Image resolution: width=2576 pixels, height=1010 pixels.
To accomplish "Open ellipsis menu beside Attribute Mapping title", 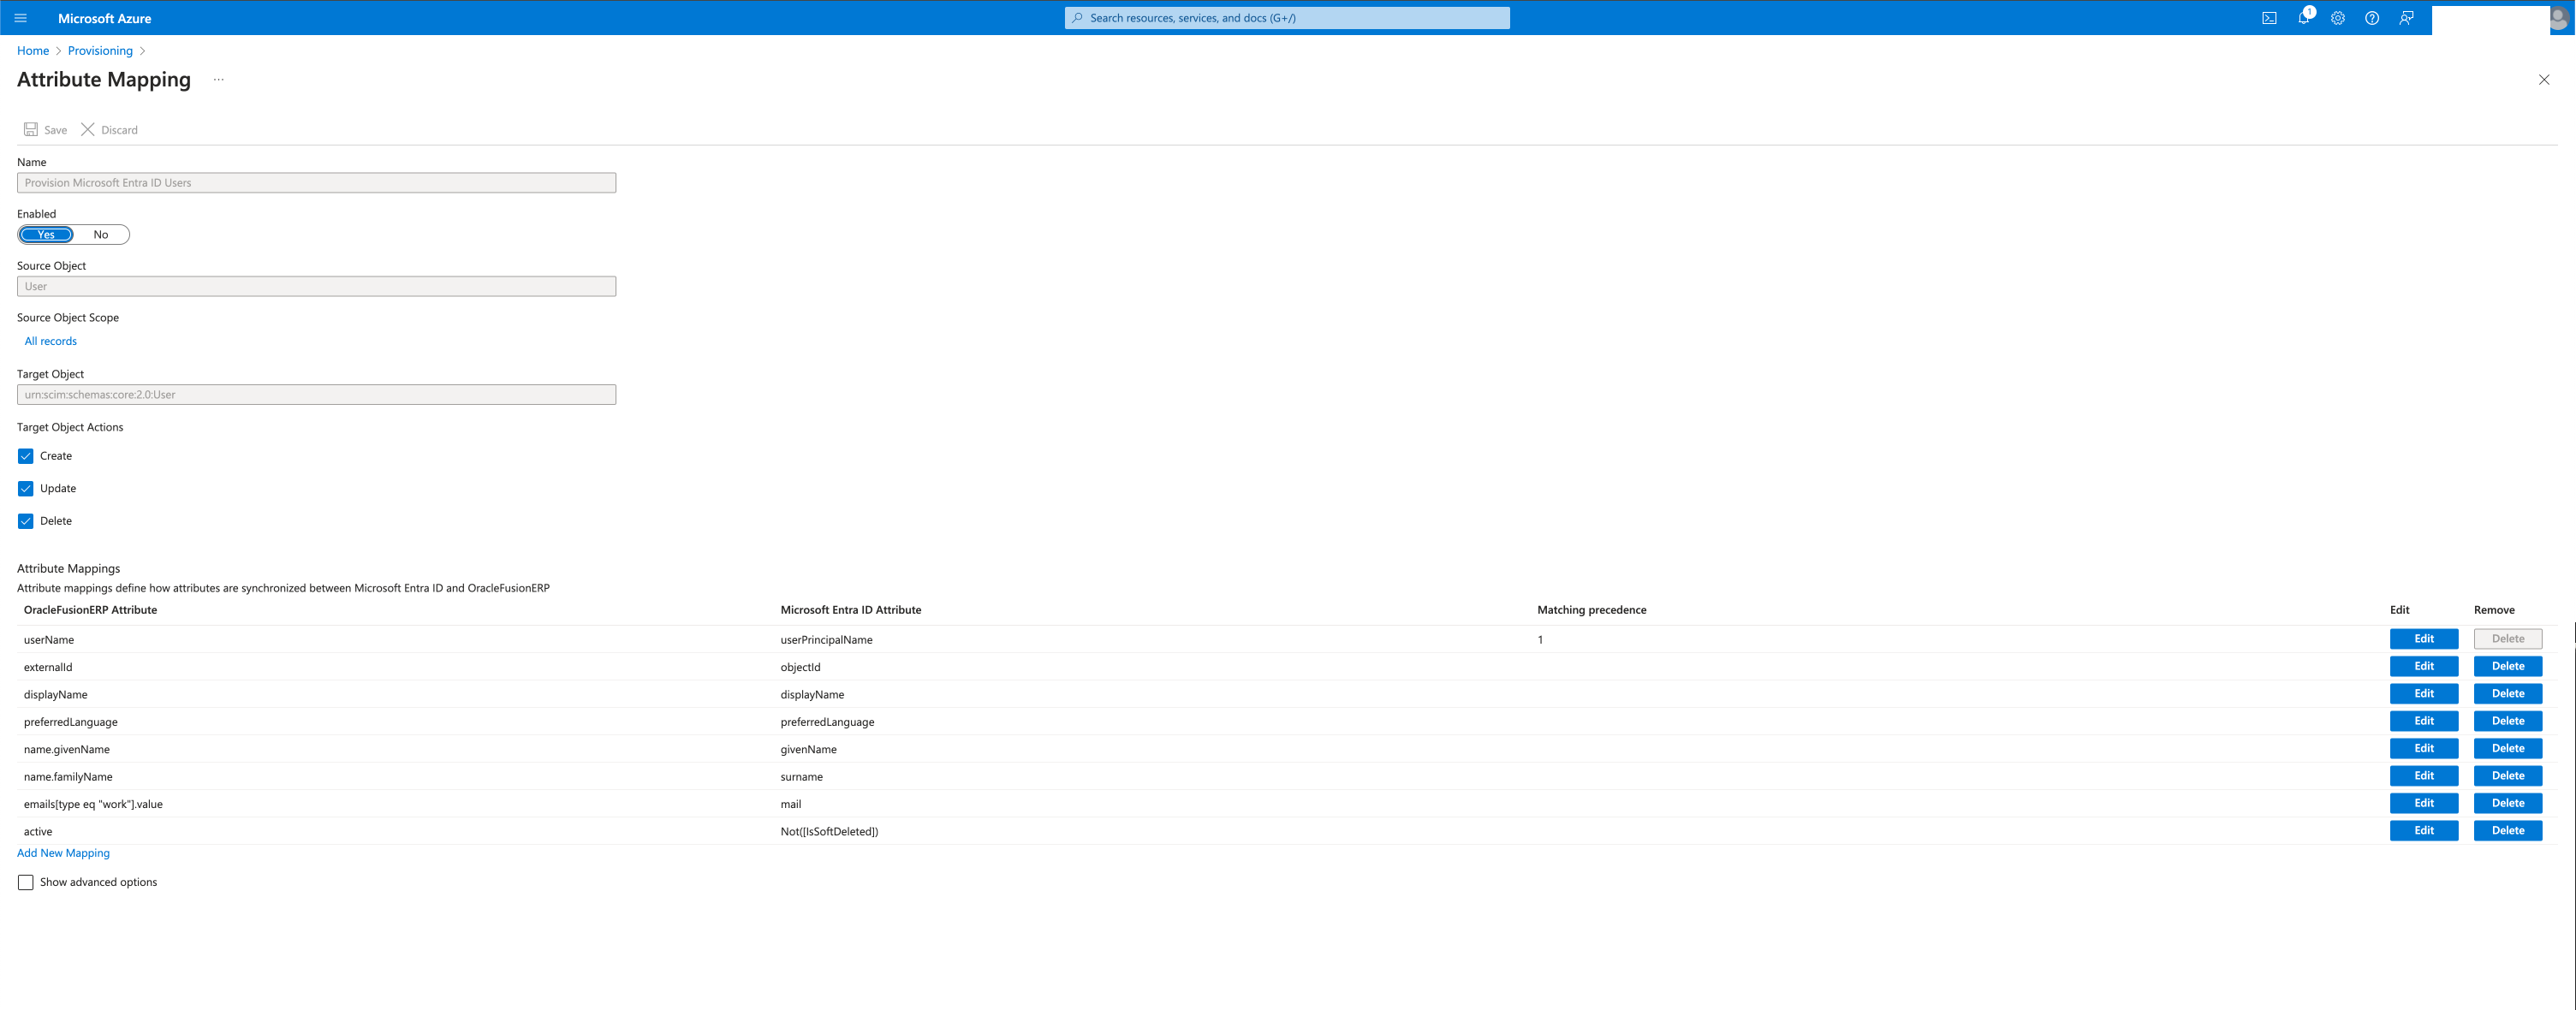I will pyautogui.click(x=218, y=80).
